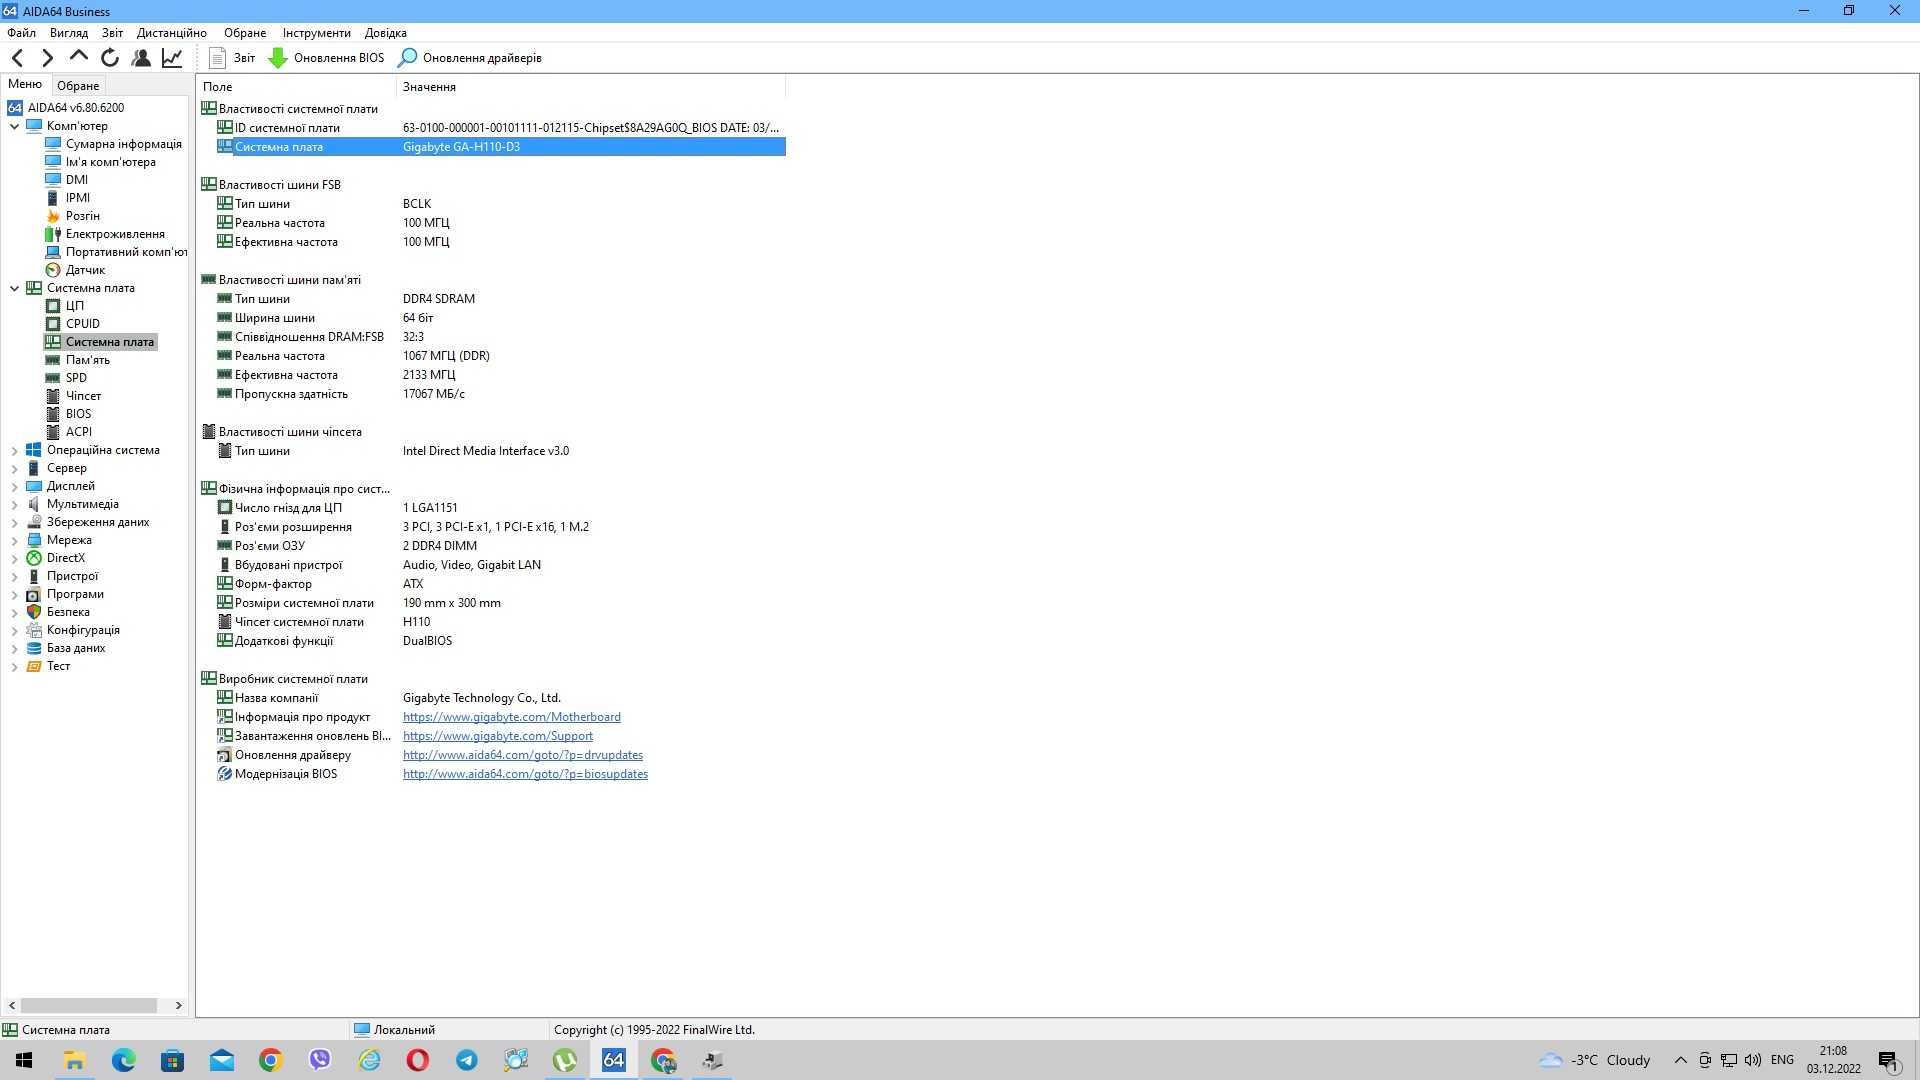Open Telegram from taskbar
The width and height of the screenshot is (1920, 1080).
click(x=466, y=1060)
